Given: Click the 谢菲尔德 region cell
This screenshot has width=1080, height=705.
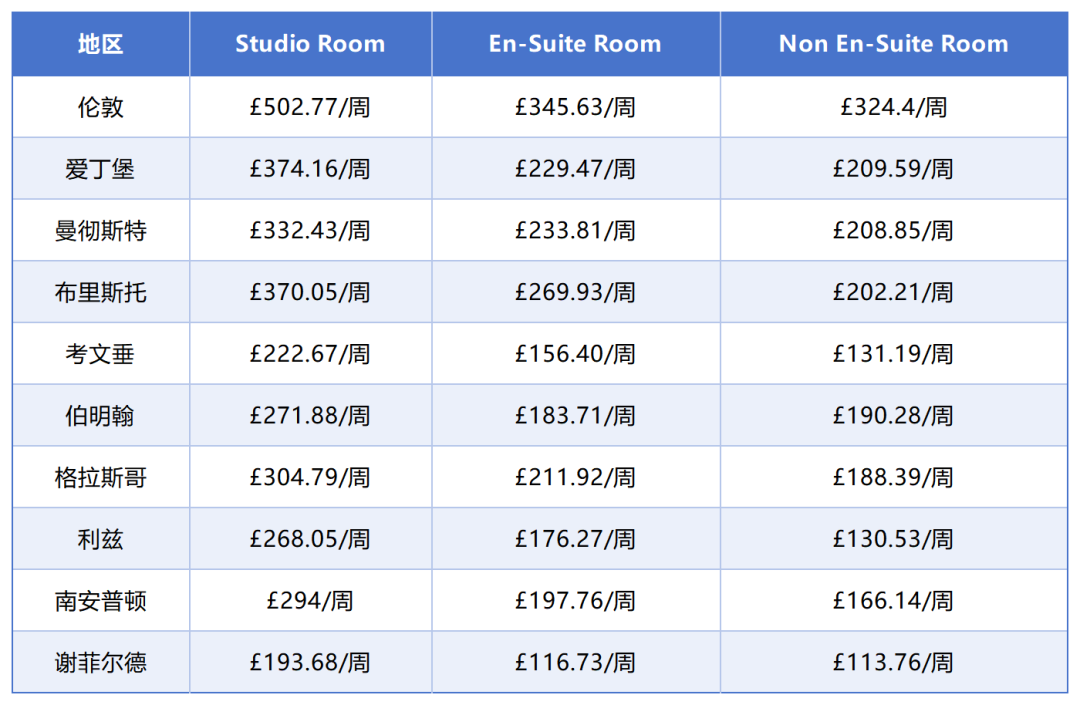Looking at the screenshot, I should point(101,662).
